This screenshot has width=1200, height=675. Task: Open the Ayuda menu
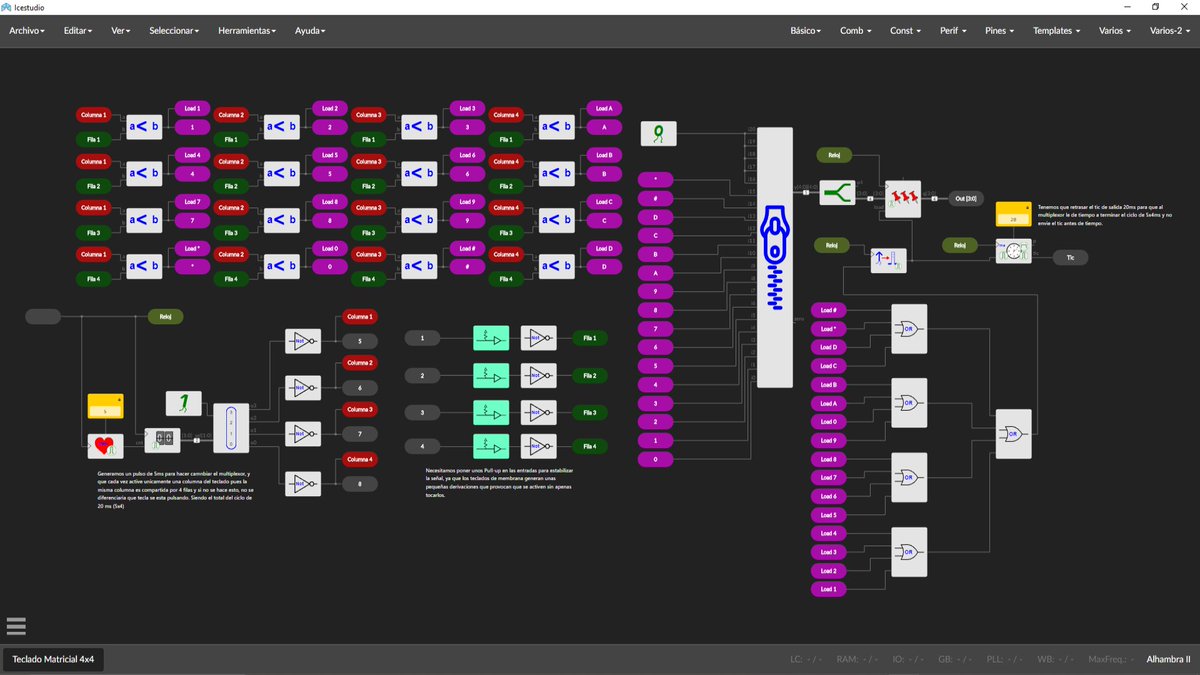pyautogui.click(x=310, y=31)
